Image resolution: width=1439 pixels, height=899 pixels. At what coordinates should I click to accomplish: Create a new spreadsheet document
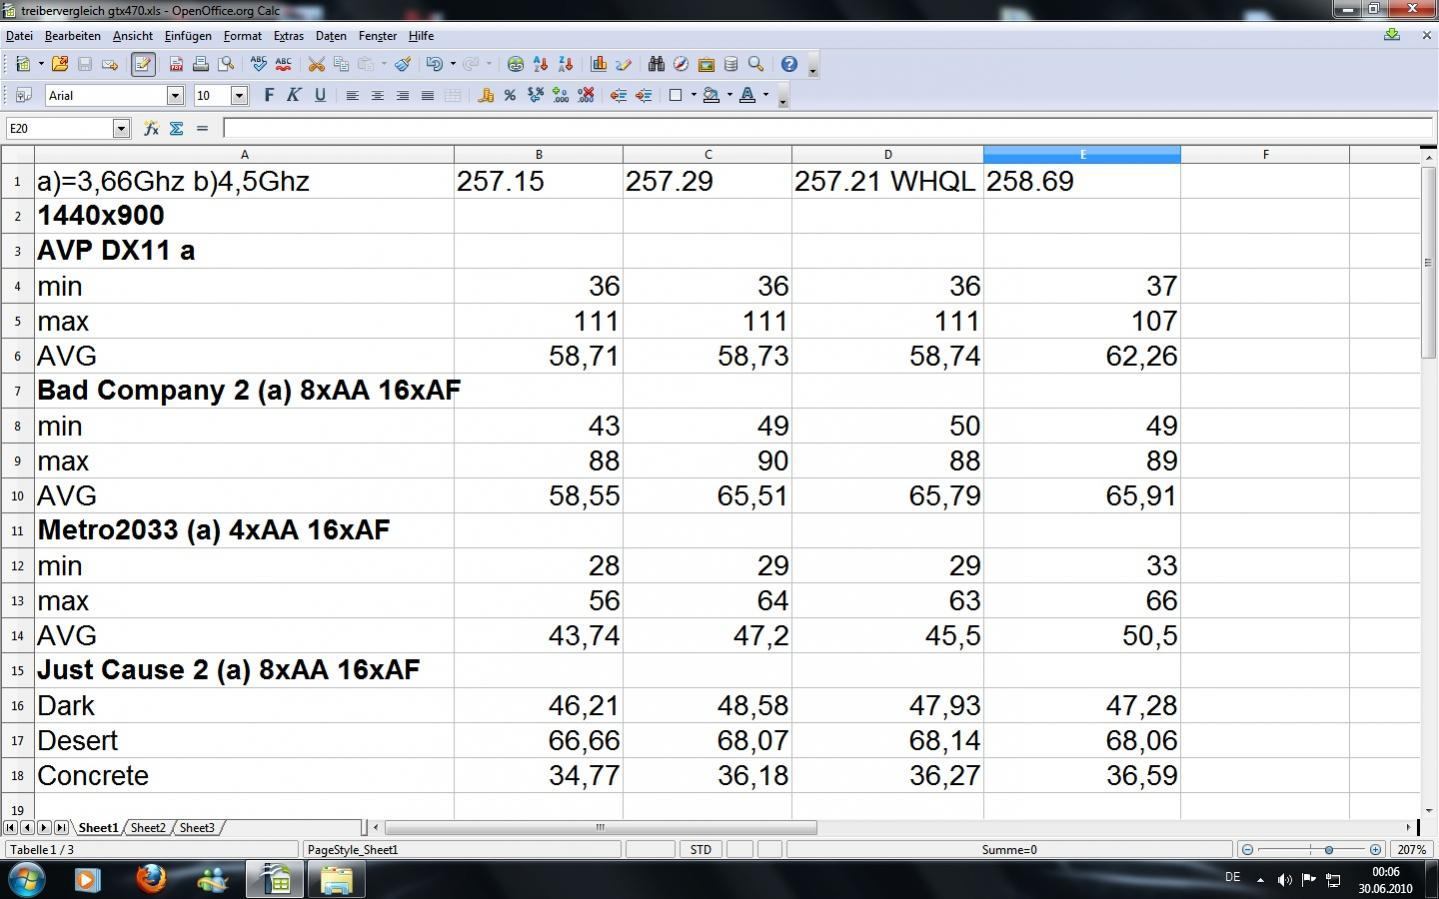[x=23, y=64]
